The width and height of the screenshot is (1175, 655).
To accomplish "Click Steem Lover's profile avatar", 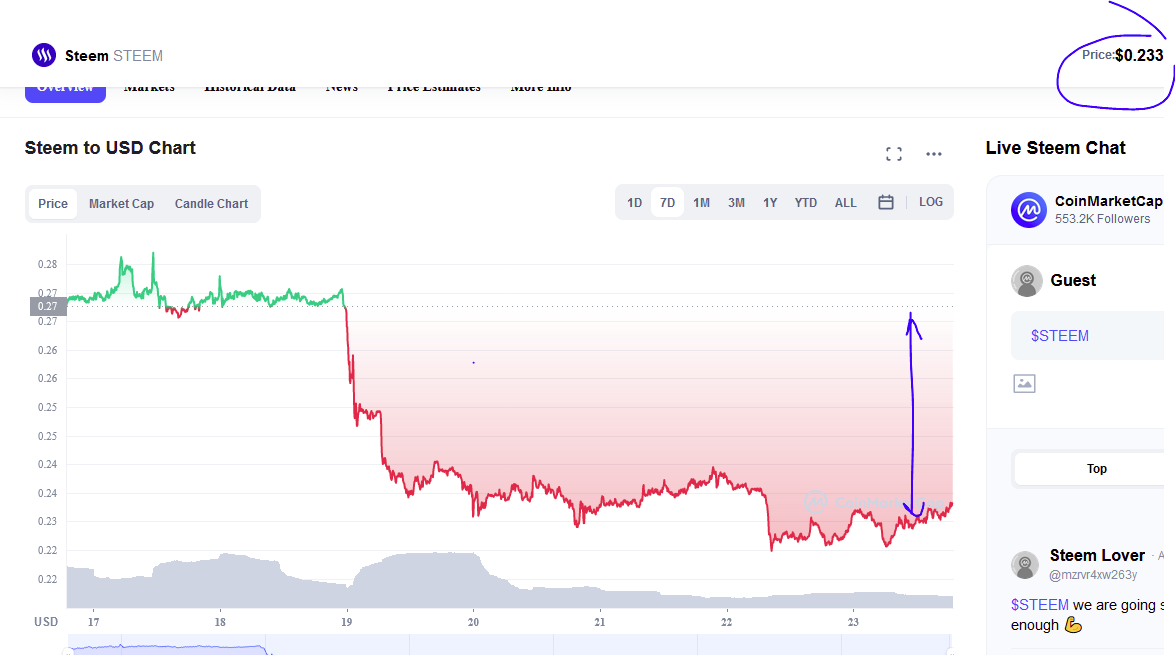I will tap(1024, 565).
